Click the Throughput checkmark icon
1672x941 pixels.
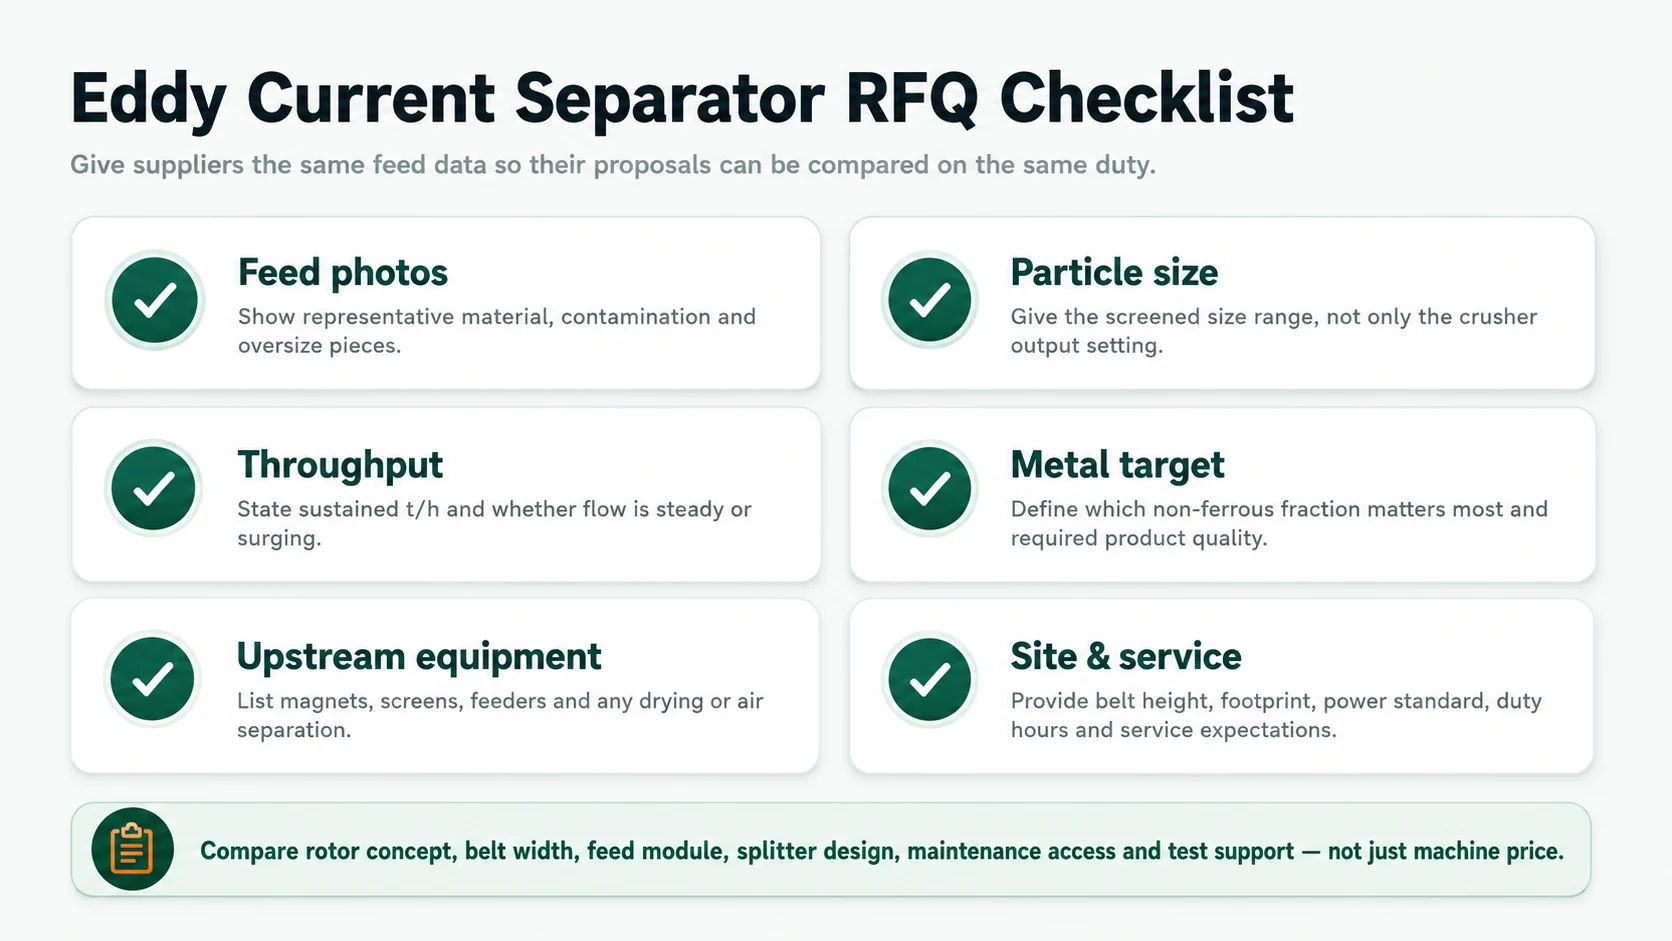[x=154, y=488]
